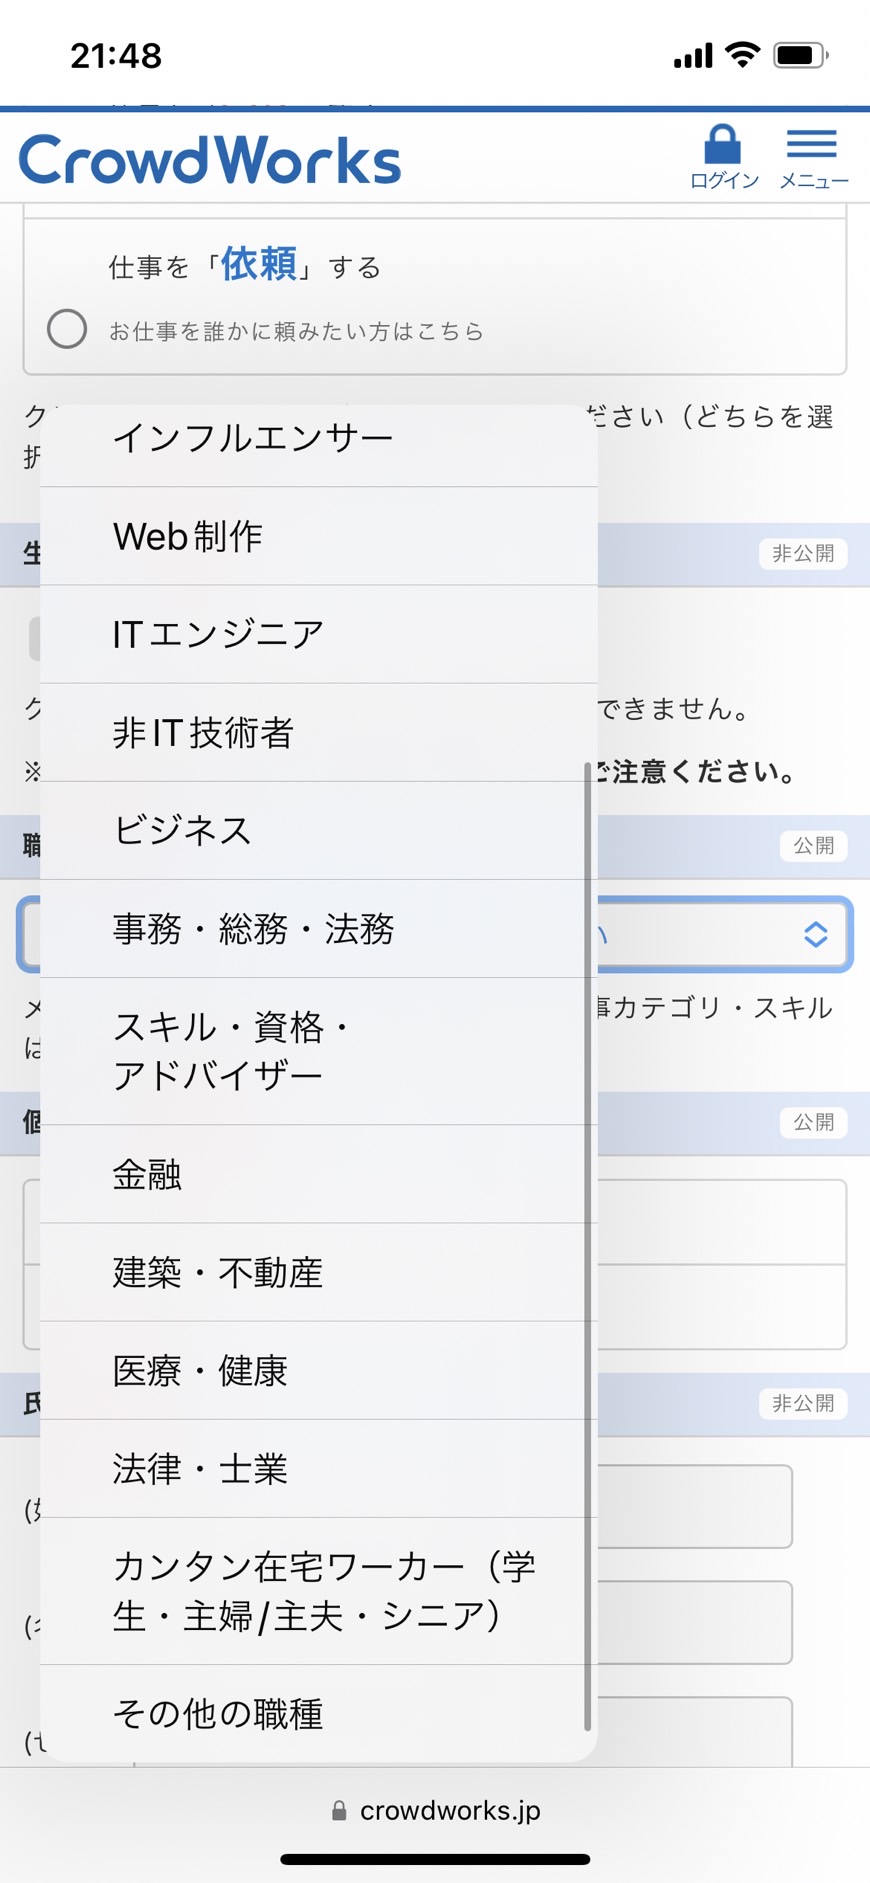Select 医療・健康 option
This screenshot has width=870, height=1883.
pyautogui.click(x=319, y=1370)
